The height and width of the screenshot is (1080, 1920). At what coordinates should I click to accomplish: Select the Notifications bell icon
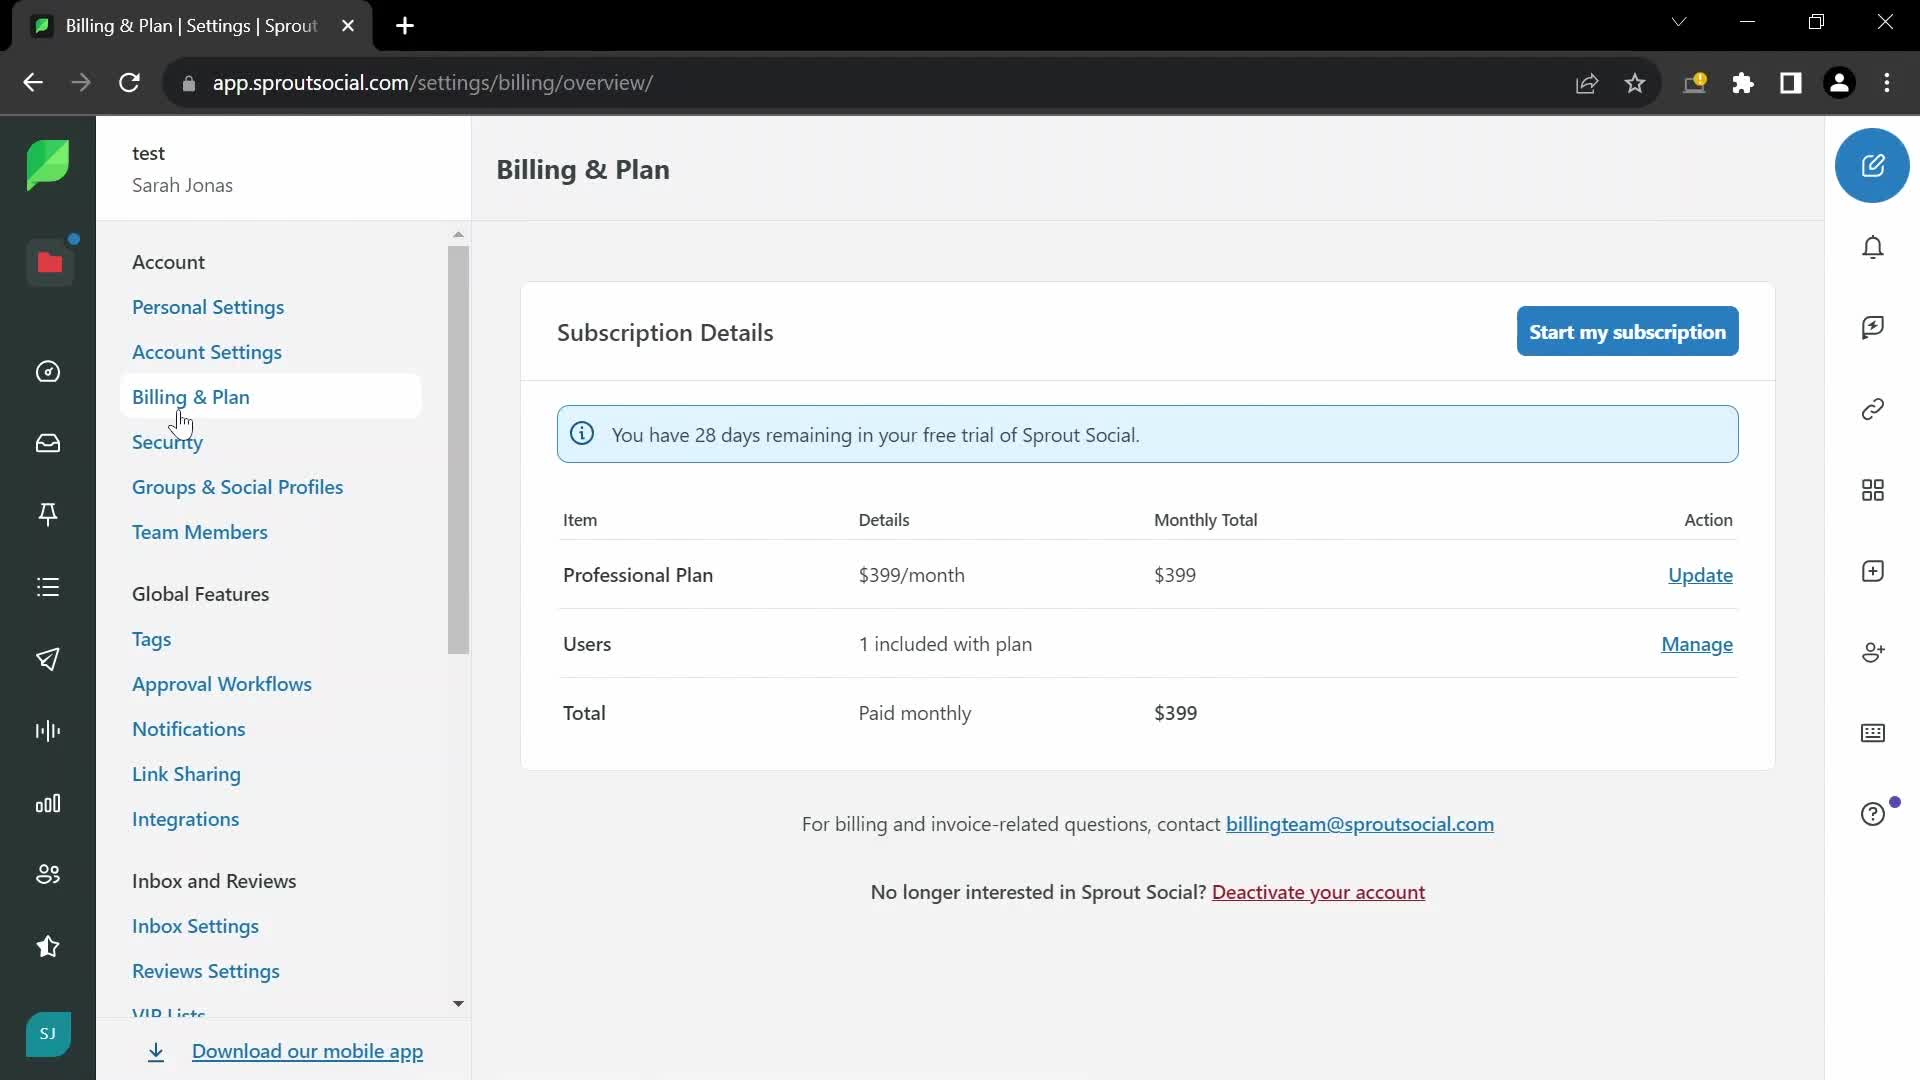1874,247
